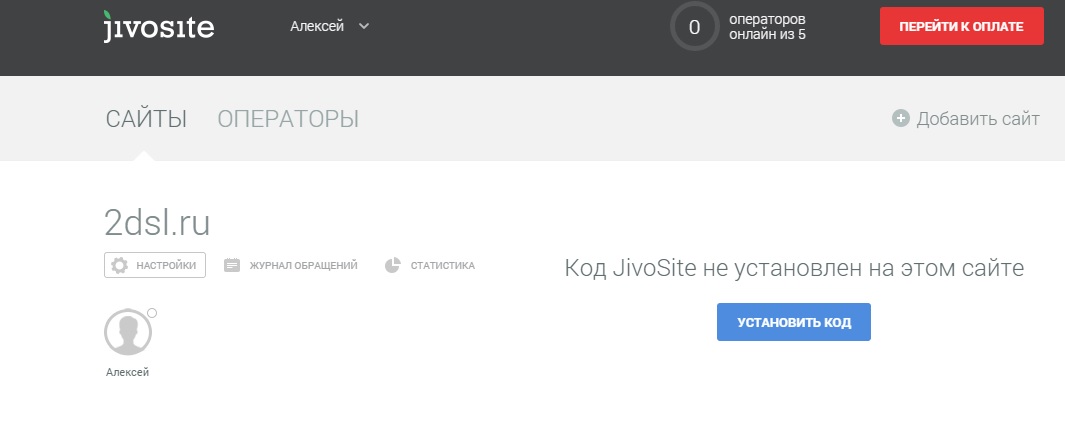
Task: Switch to the Операторы tab
Action: (x=288, y=119)
